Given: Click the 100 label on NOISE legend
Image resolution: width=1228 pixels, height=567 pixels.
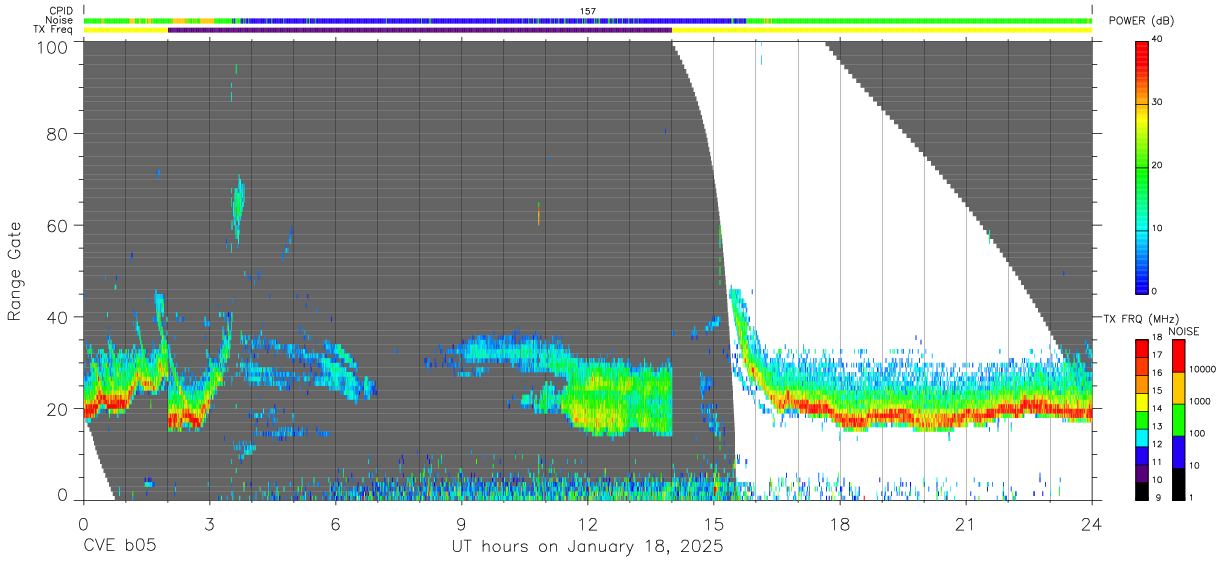Looking at the screenshot, I should (1198, 433).
